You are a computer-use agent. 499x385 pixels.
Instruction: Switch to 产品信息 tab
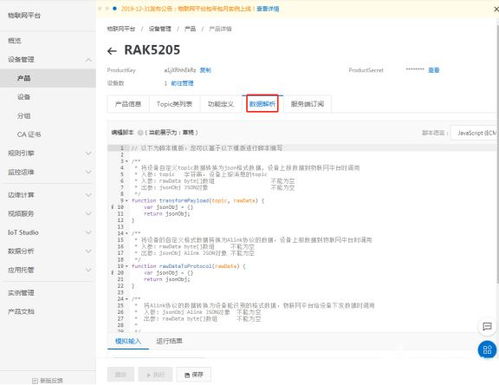(128, 104)
